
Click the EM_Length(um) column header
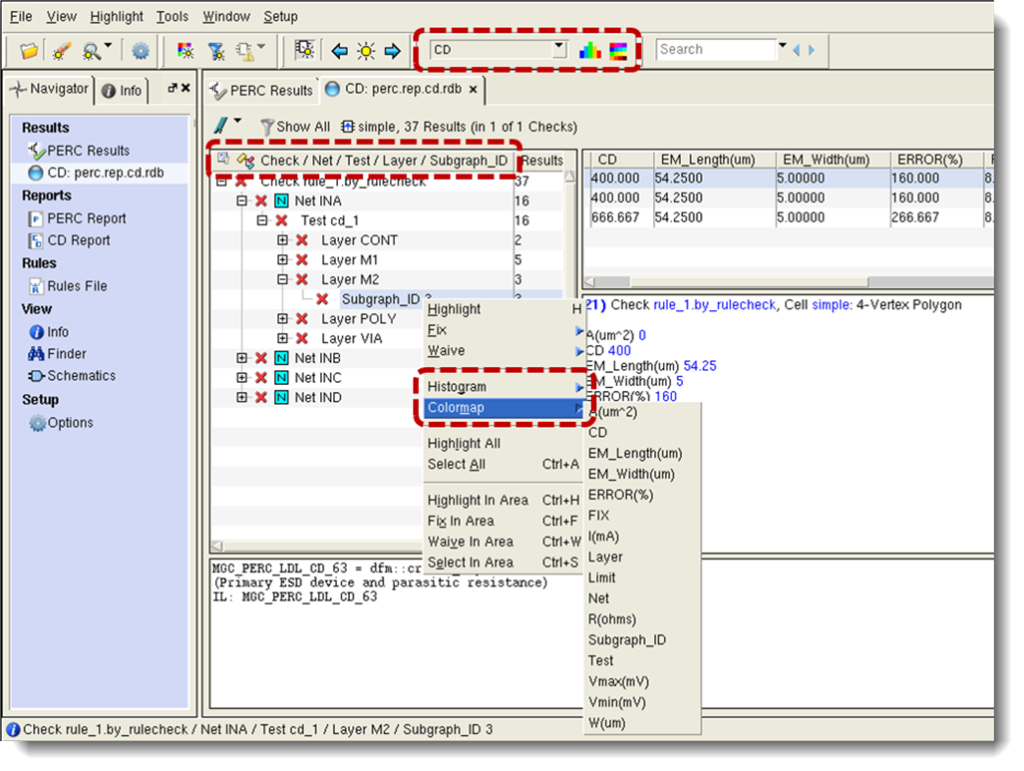(x=714, y=159)
